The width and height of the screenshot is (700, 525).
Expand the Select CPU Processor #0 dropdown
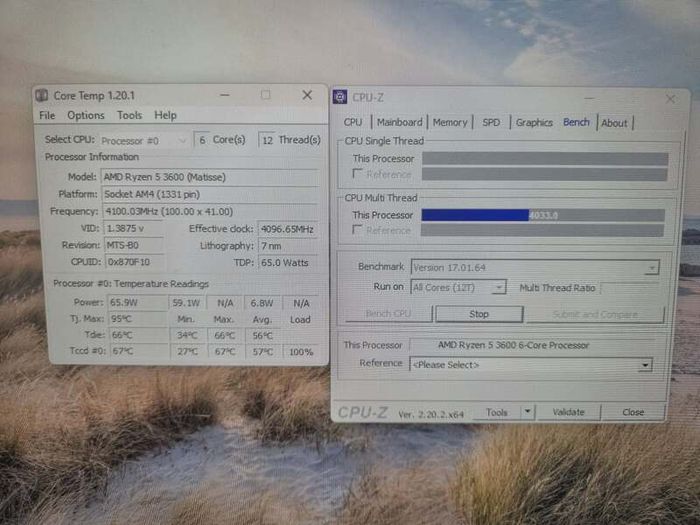(x=144, y=141)
